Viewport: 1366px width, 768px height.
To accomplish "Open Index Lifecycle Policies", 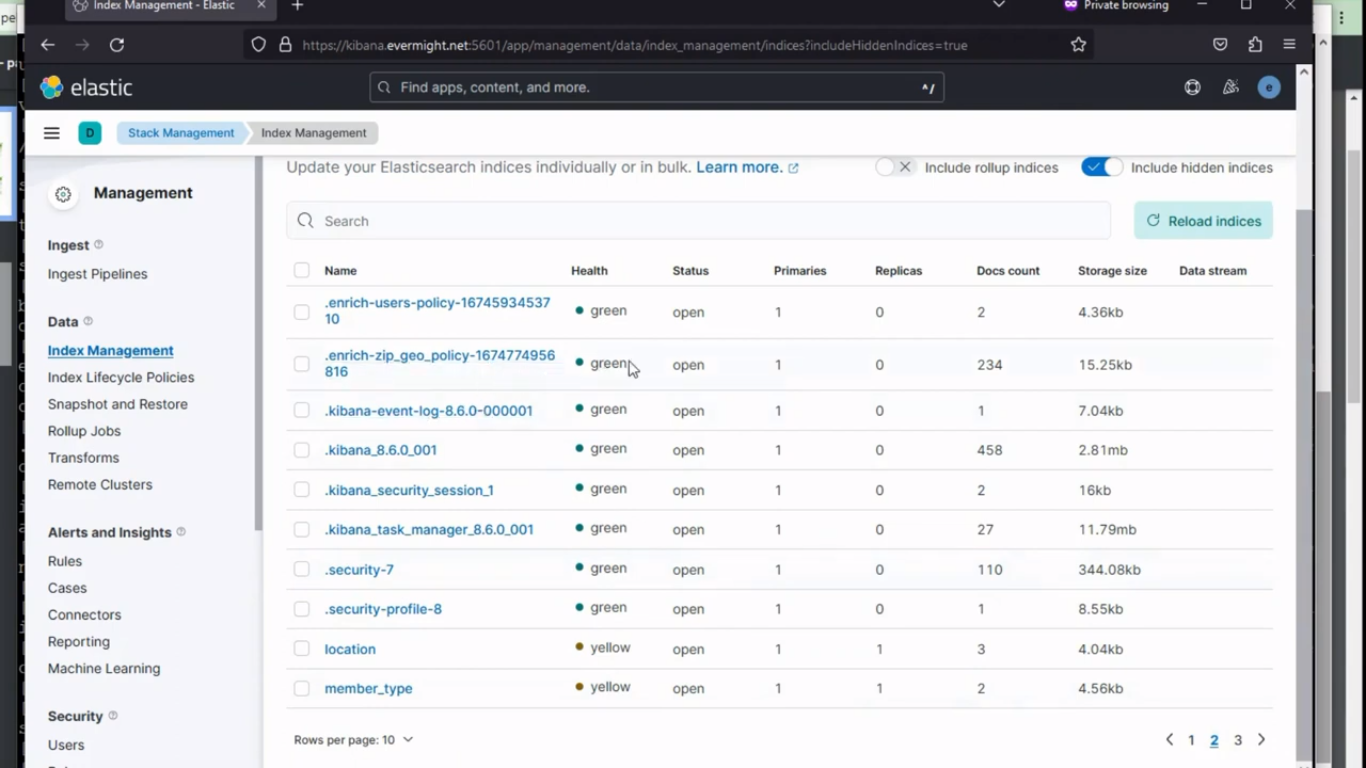I will click(121, 377).
